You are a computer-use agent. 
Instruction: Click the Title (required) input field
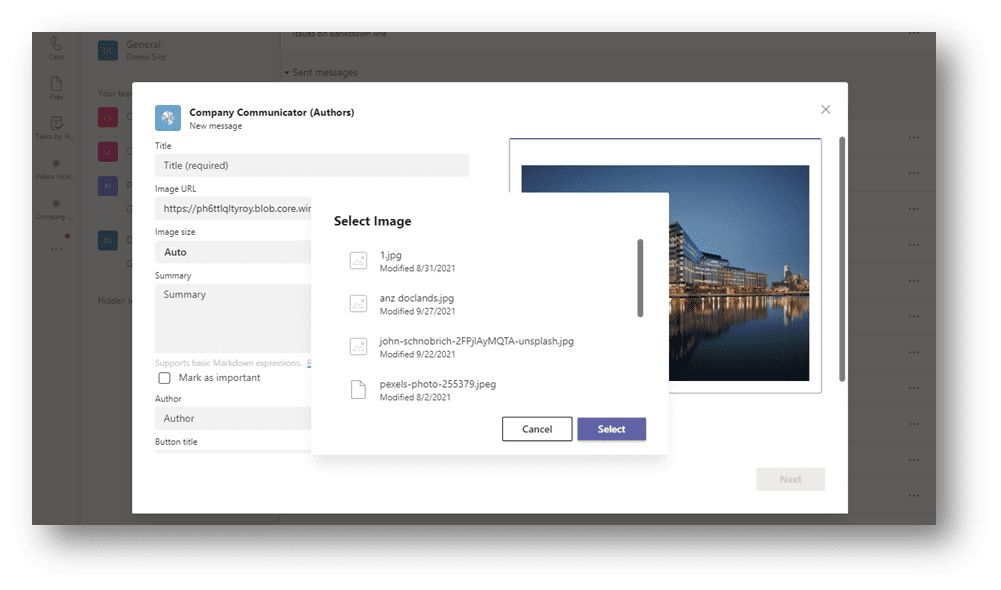(311, 165)
